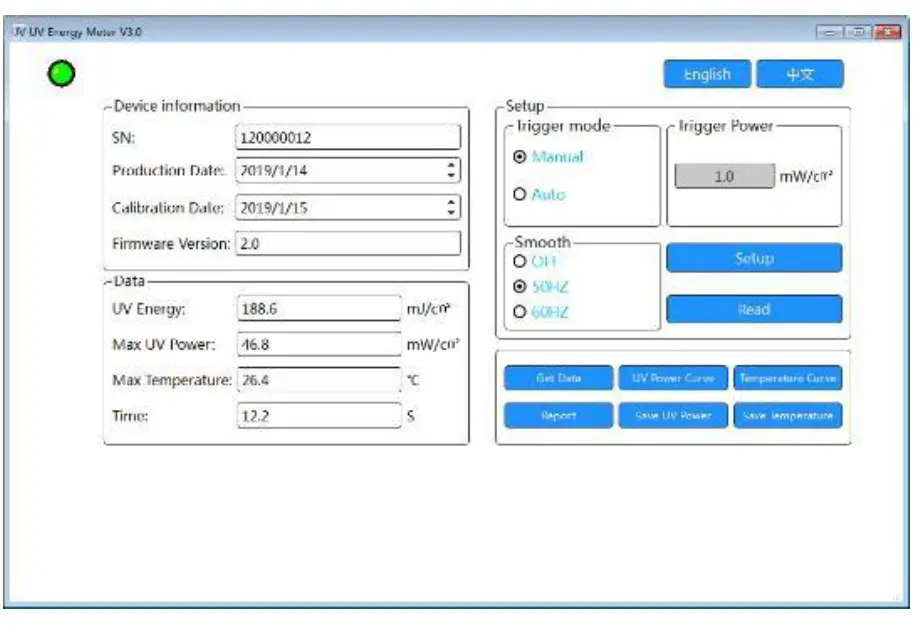
Task: Click the Read button
Action: point(754,309)
